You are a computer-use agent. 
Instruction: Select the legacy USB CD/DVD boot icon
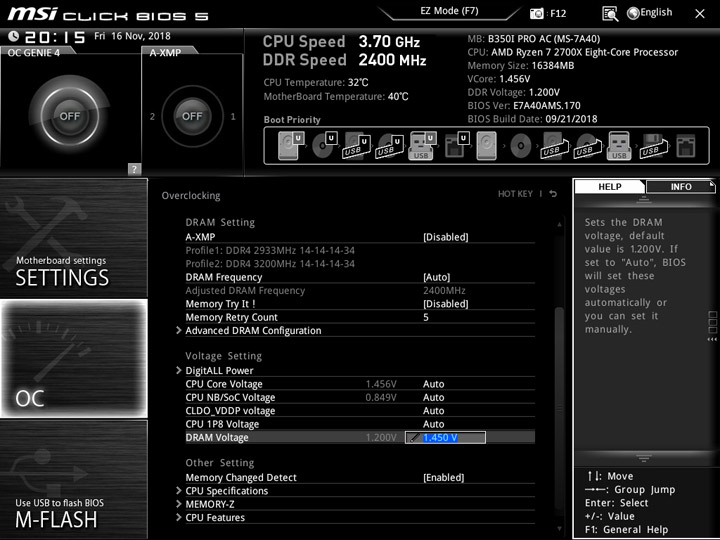[x=588, y=146]
